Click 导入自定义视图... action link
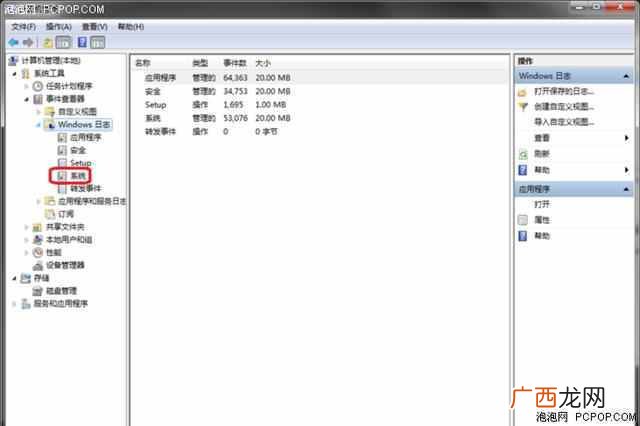Image resolution: width=640 pixels, height=426 pixels. [x=564, y=122]
